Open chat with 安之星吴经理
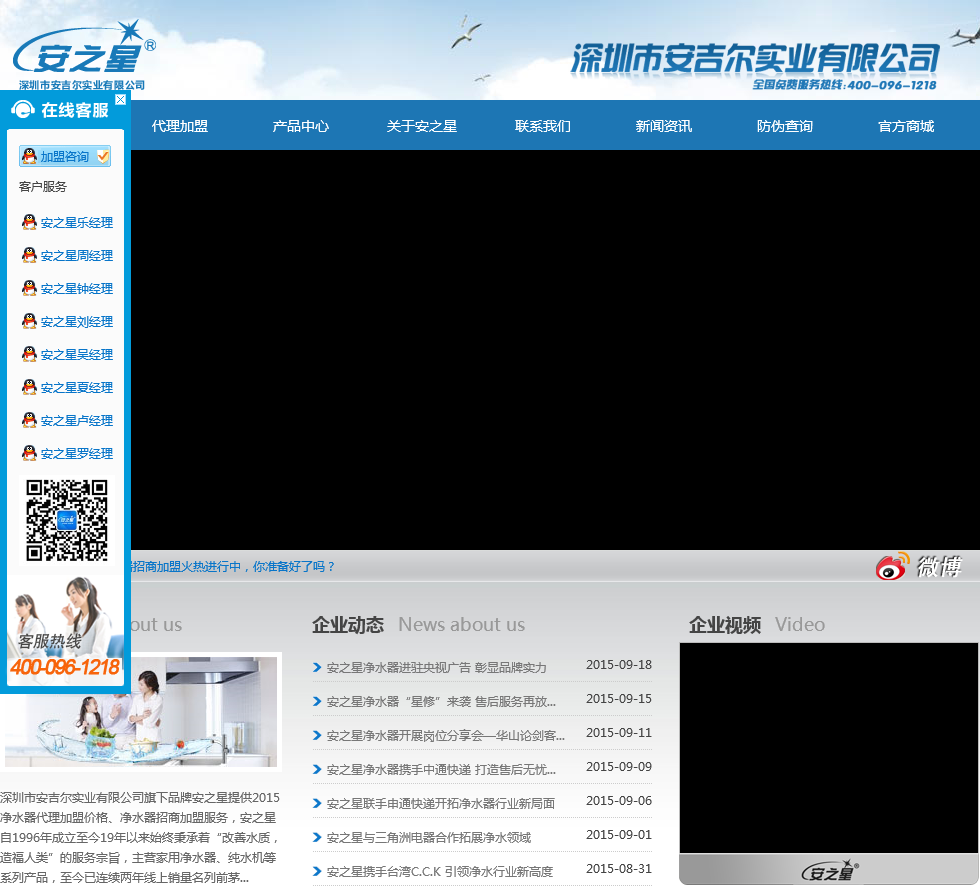This screenshot has width=980, height=891. click(77, 355)
